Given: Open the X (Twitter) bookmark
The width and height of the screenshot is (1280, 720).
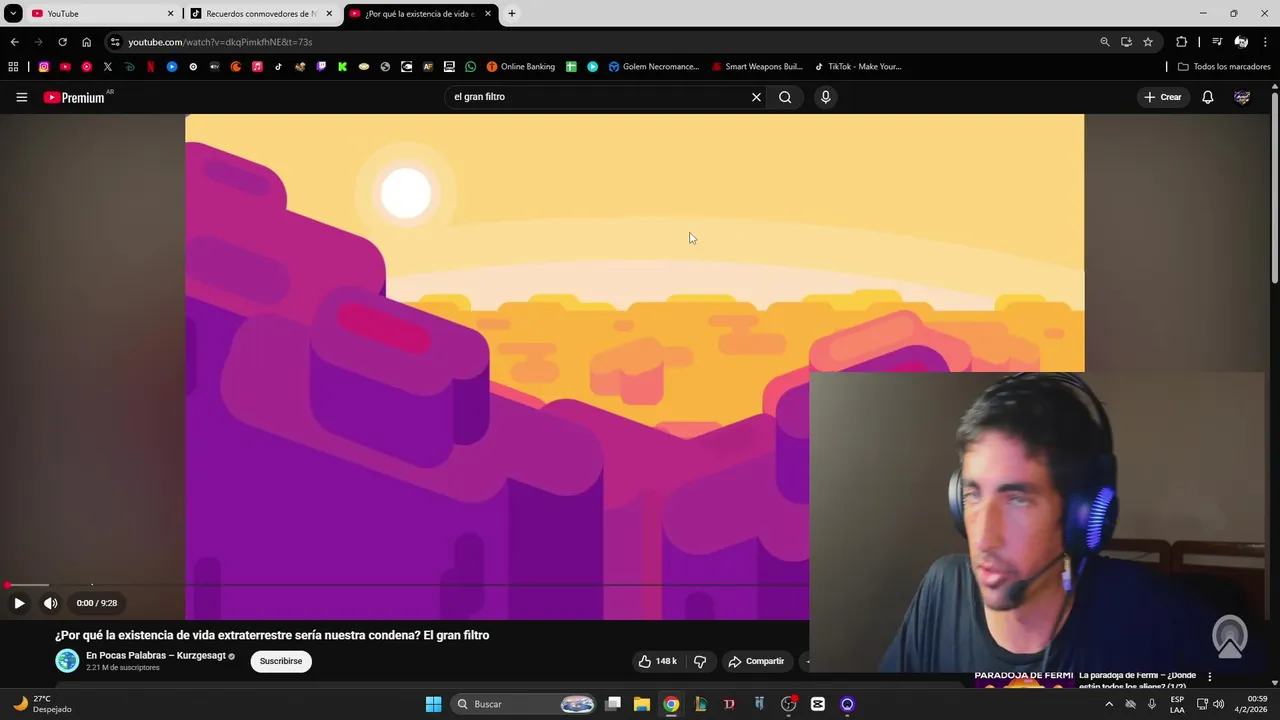Looking at the screenshot, I should [x=108, y=67].
